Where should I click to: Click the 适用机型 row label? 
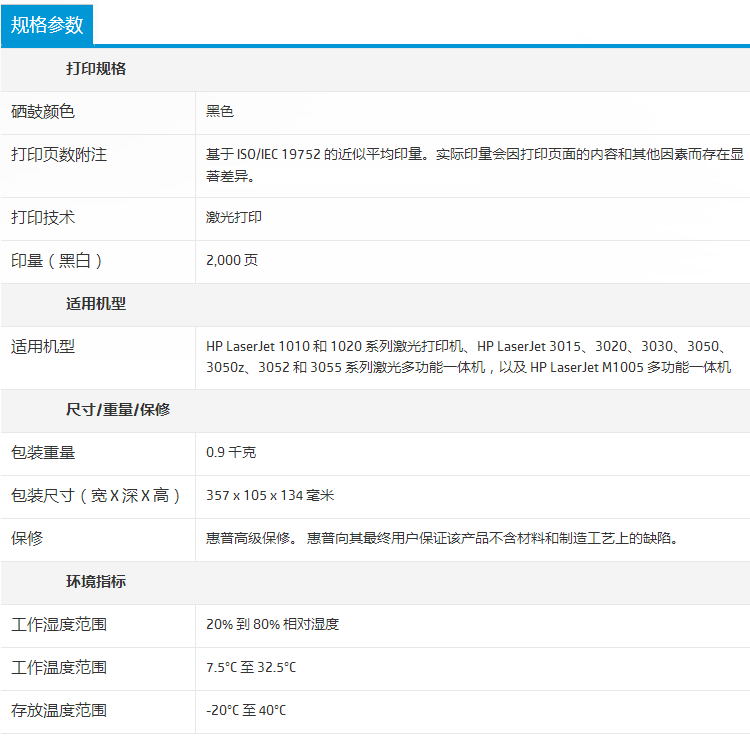coord(43,346)
